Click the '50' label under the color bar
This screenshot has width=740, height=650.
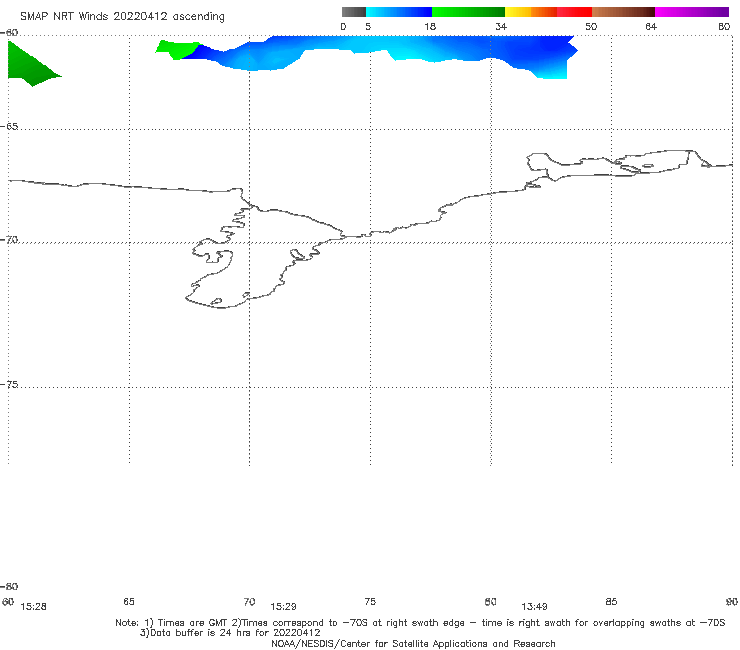591,26
